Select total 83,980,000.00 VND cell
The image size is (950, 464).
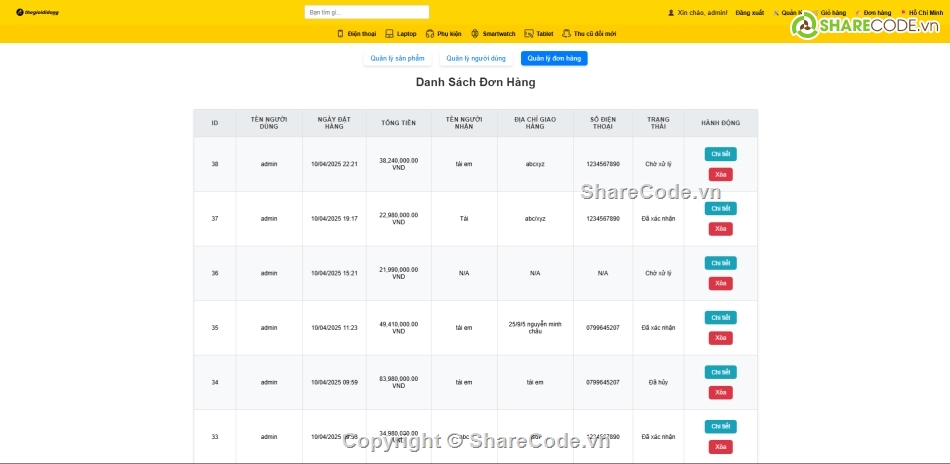pos(398,382)
